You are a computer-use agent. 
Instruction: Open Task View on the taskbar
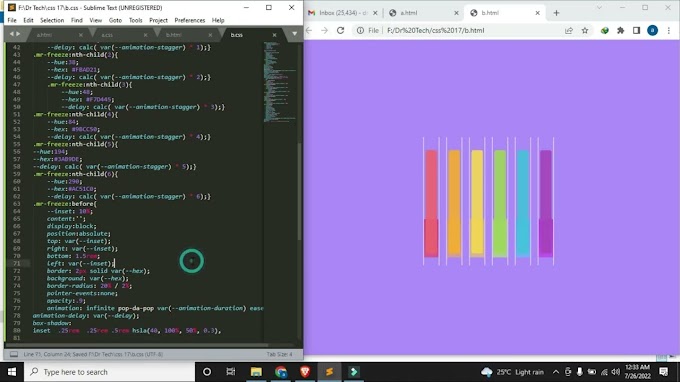[x=231, y=372]
